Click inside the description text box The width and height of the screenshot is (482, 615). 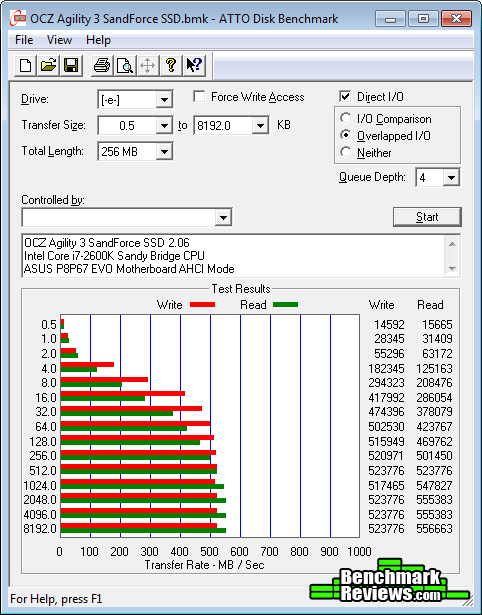[x=234, y=256]
